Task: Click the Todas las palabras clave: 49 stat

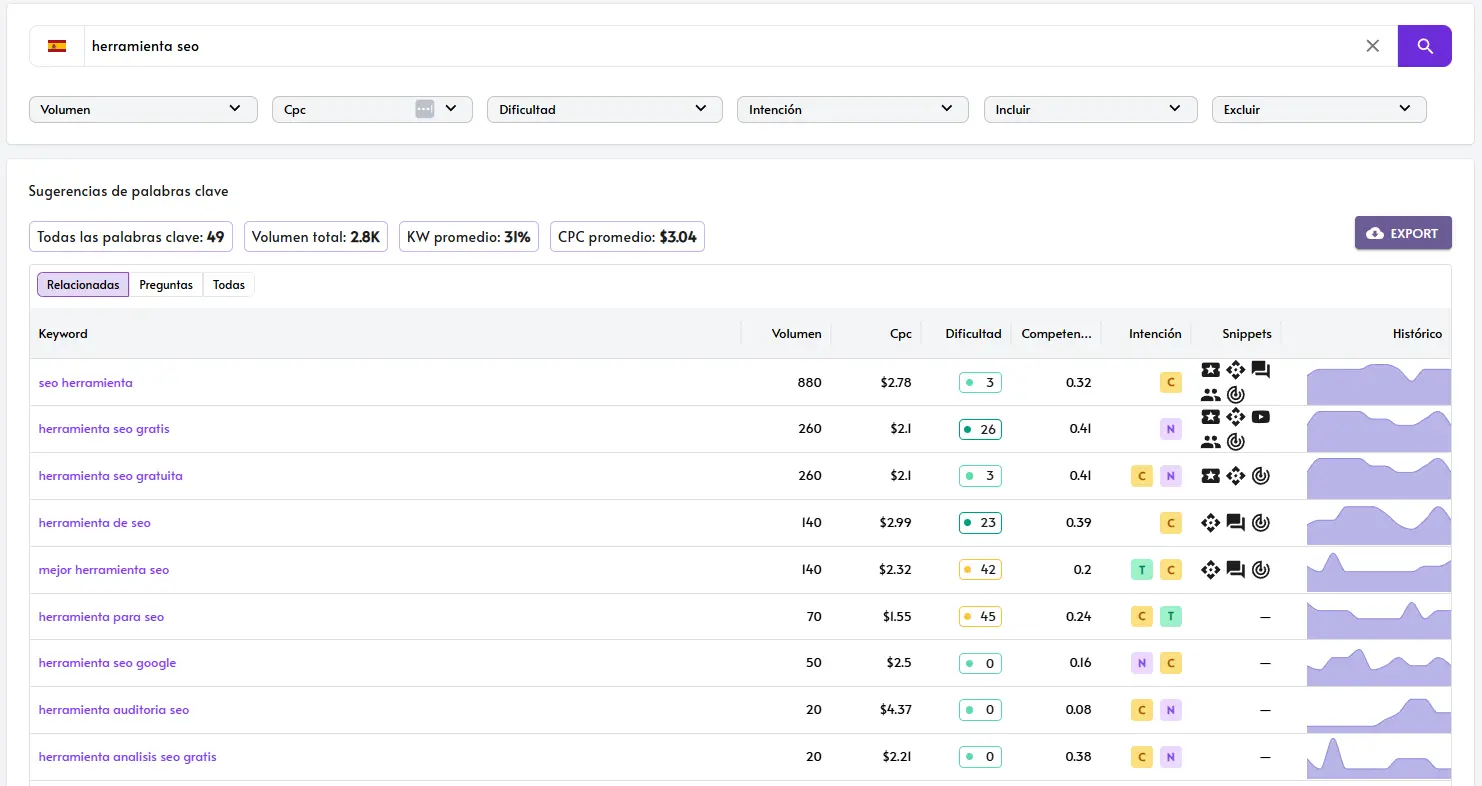Action: [131, 237]
